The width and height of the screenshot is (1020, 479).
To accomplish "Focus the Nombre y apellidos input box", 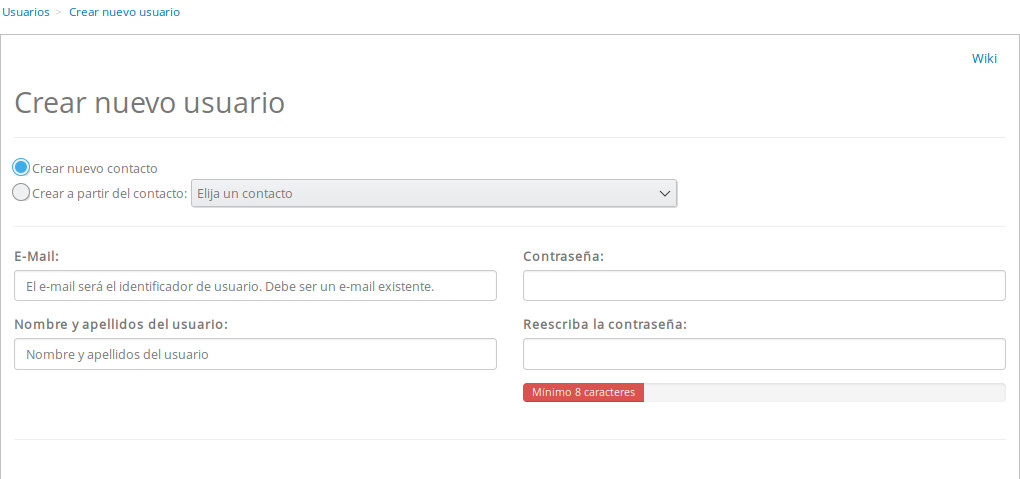I will click(255, 354).
